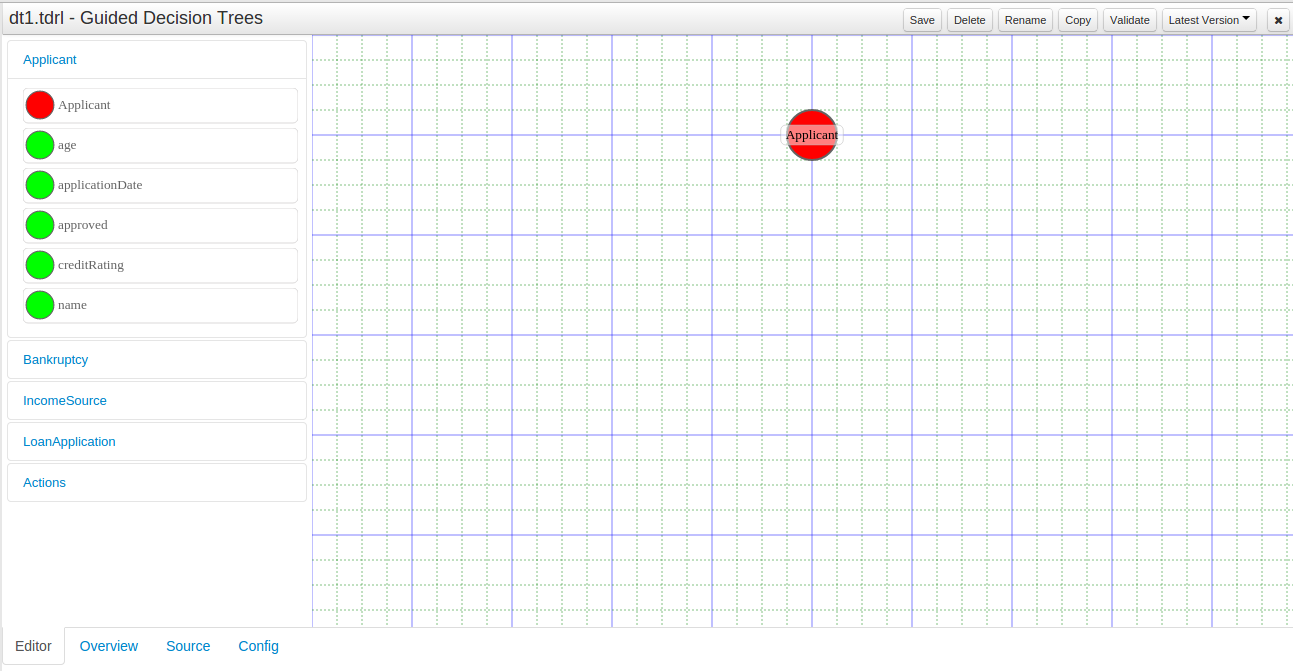Select the name field green circle
The height and width of the screenshot is (671, 1293).
[x=40, y=305]
